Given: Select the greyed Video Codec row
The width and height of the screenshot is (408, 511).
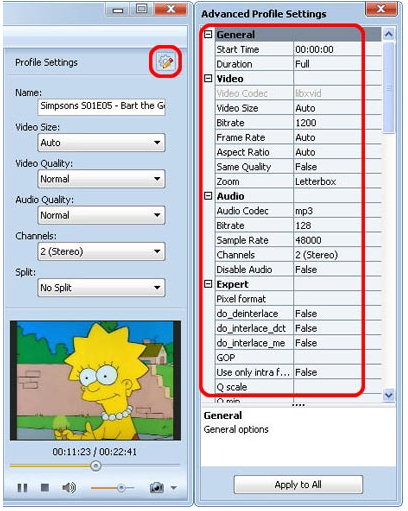Looking at the screenshot, I should [x=298, y=93].
